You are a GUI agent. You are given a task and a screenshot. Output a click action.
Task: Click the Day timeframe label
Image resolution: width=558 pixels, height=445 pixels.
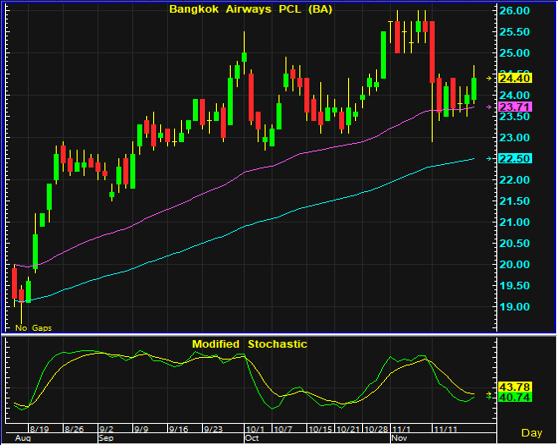(x=532, y=433)
